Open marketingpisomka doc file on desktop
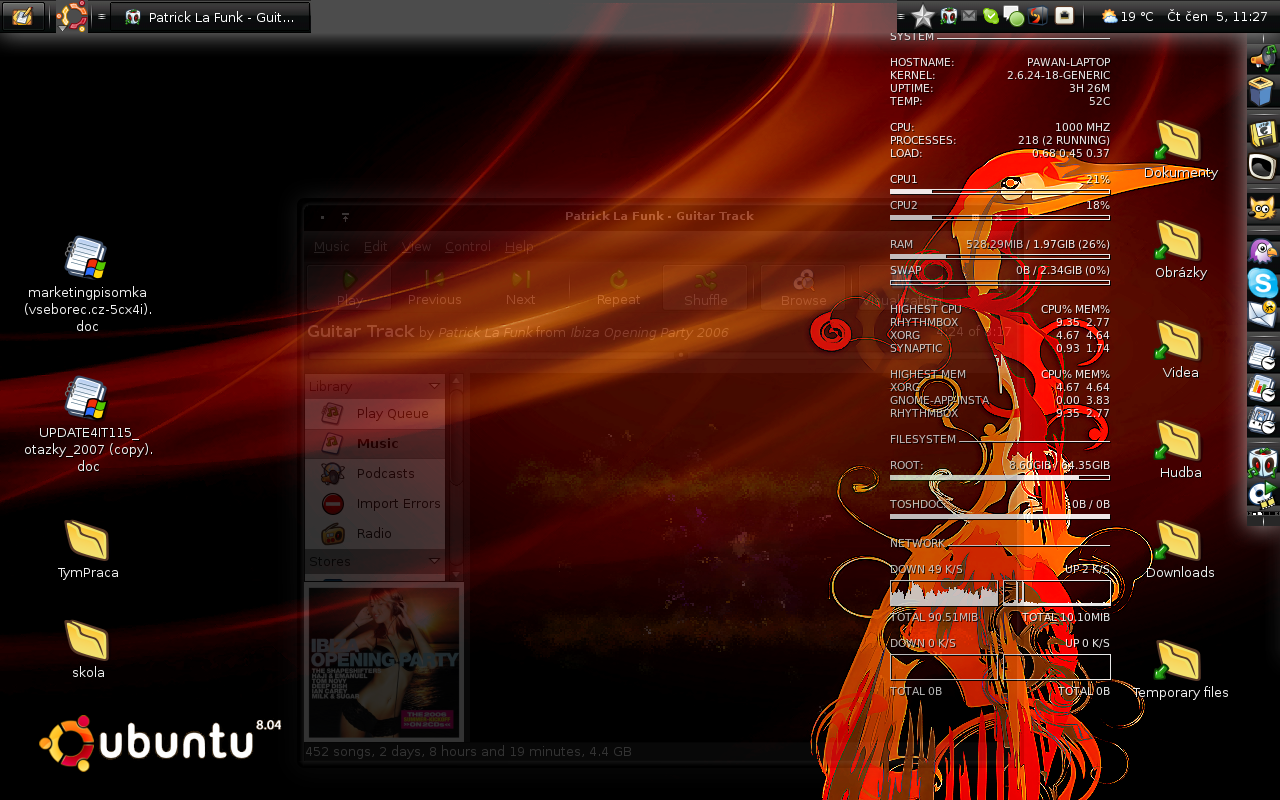The image size is (1280, 800). click(87, 286)
